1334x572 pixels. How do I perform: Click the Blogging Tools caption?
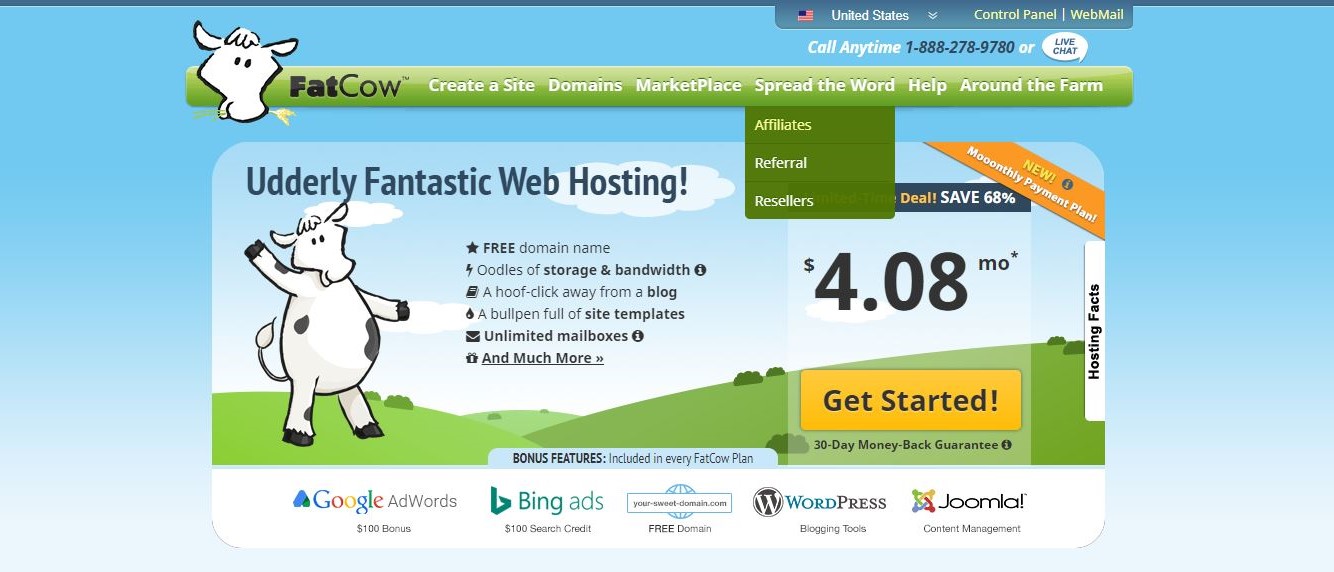[833, 528]
